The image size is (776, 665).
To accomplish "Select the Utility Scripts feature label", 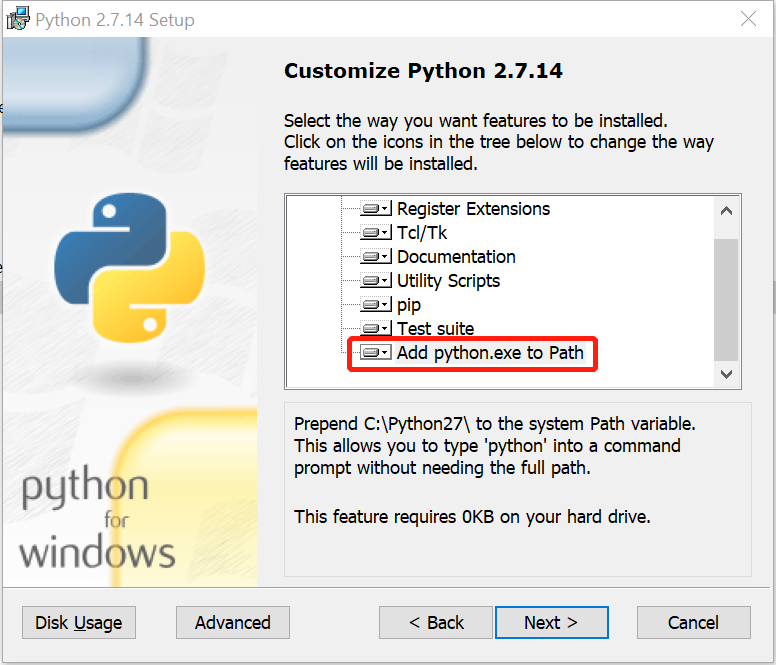I will tap(448, 281).
